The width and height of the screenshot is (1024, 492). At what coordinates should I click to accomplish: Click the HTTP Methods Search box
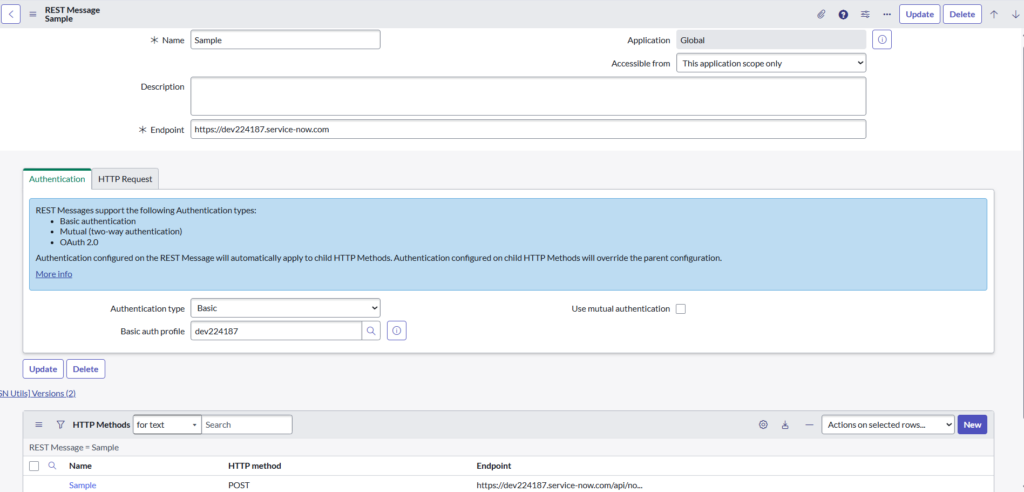(247, 425)
